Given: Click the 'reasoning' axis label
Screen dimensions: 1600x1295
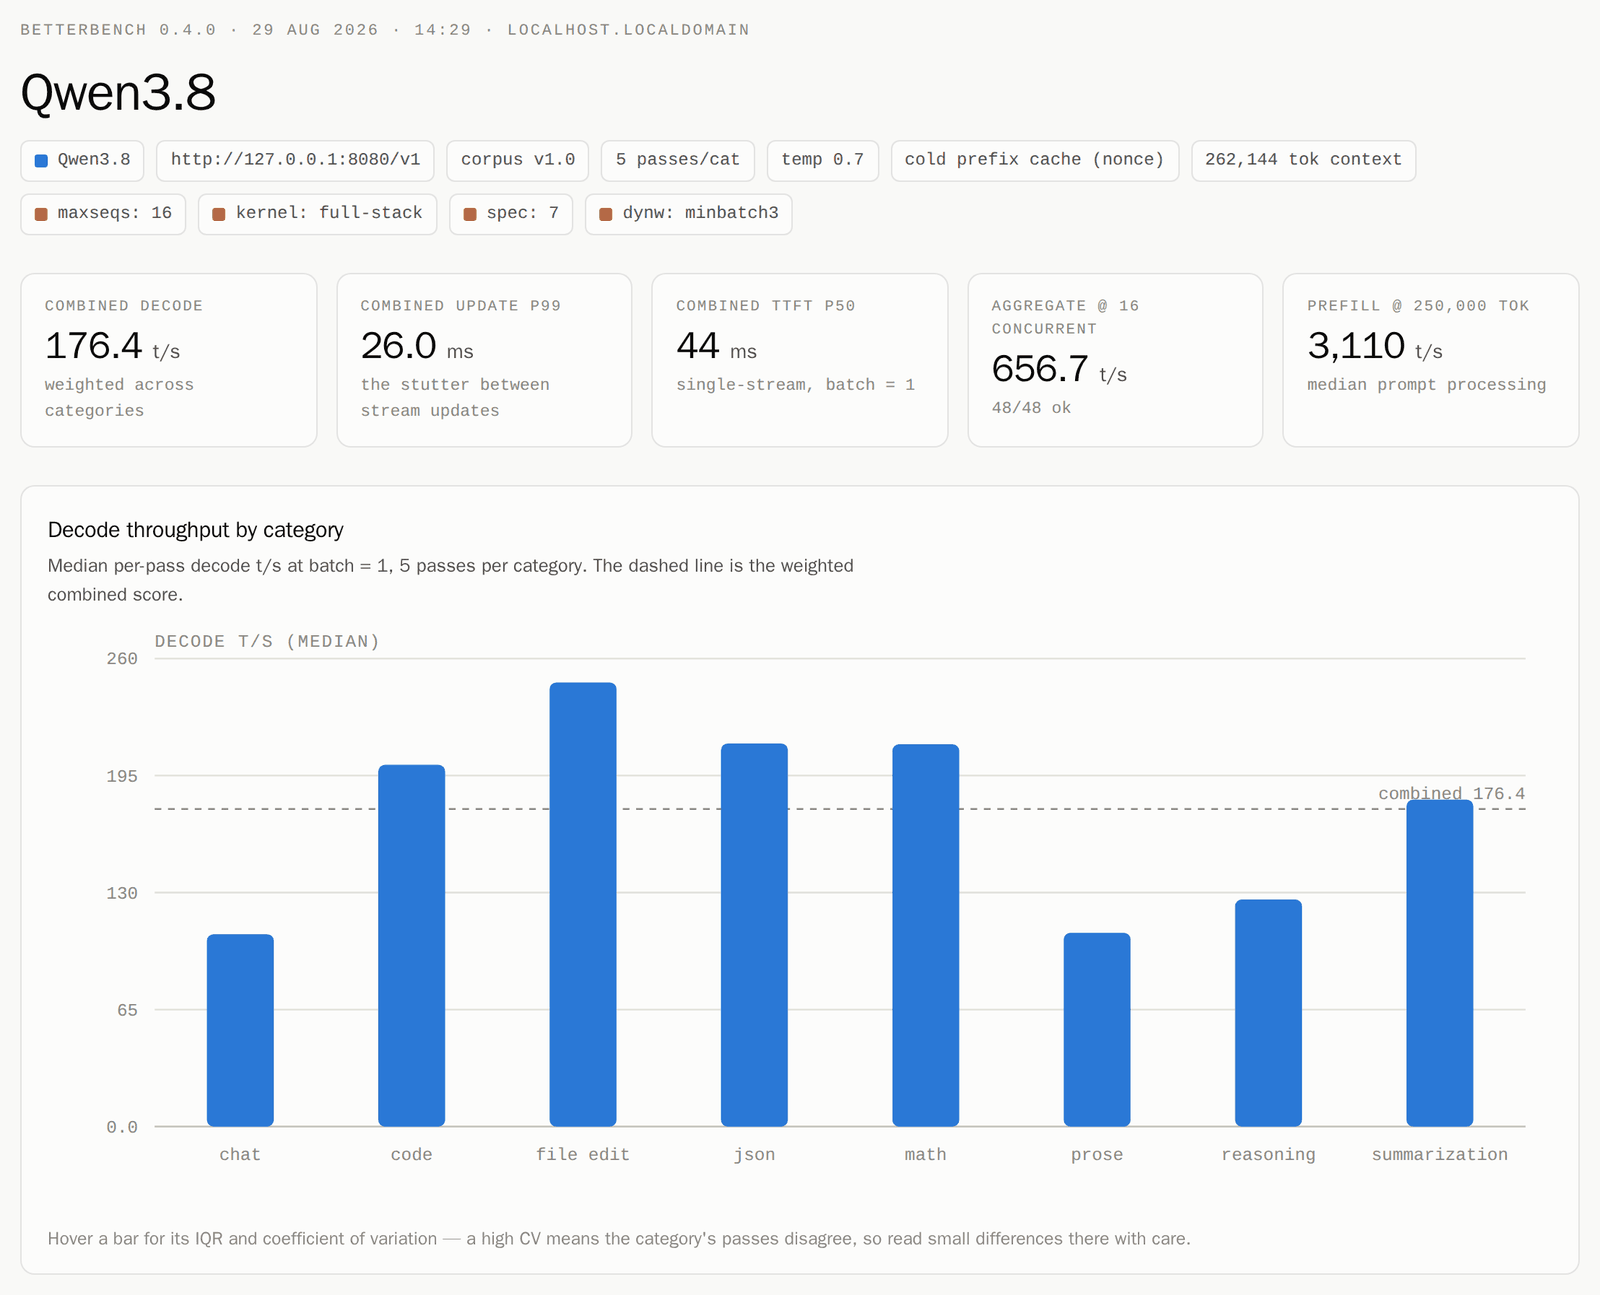Looking at the screenshot, I should click(x=1268, y=1155).
